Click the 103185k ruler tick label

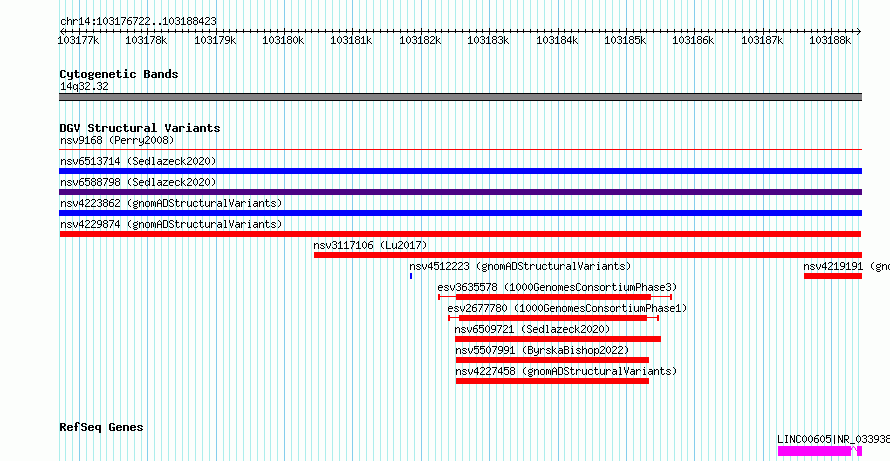click(x=625, y=40)
